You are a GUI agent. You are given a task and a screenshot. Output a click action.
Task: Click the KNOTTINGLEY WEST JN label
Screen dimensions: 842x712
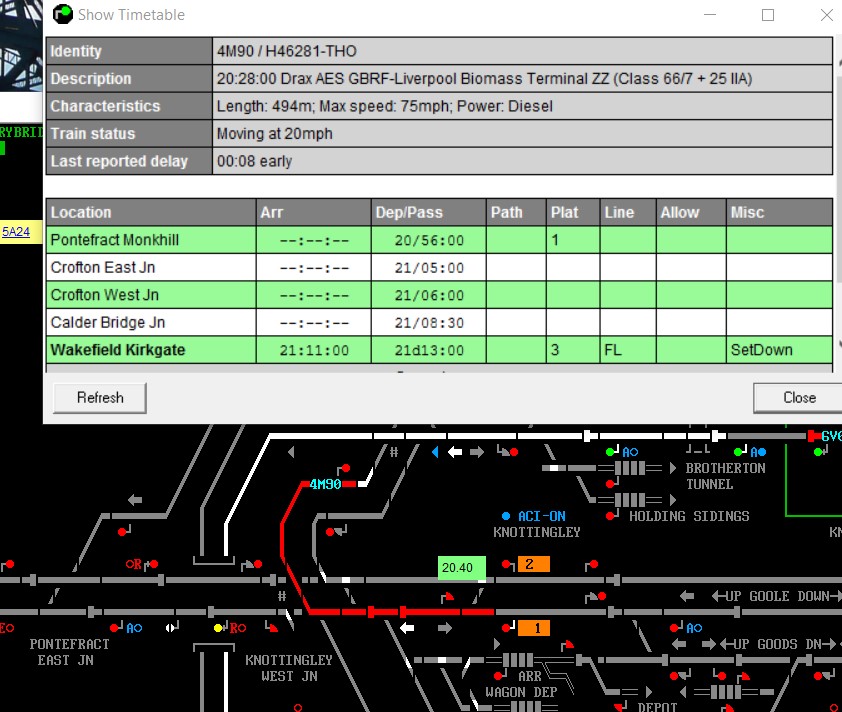coord(289,668)
